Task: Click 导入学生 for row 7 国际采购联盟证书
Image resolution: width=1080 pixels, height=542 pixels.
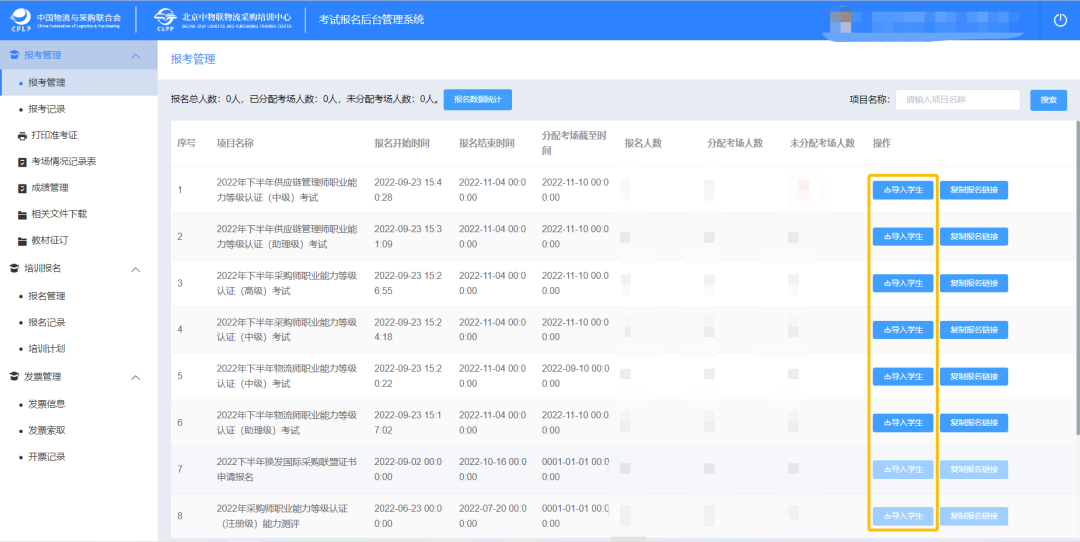Action: (x=903, y=470)
